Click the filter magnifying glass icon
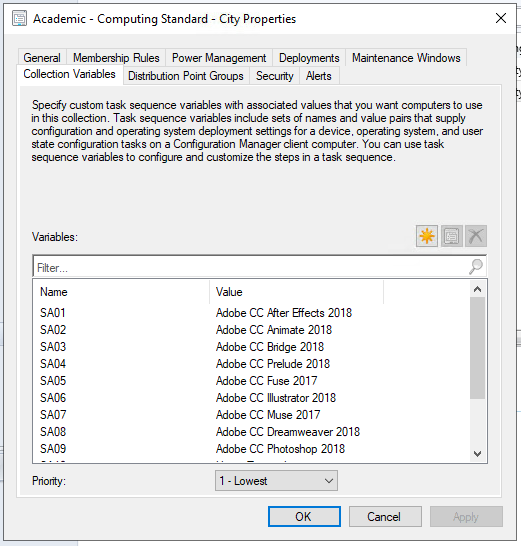This screenshot has height=546, width=521. [x=475, y=267]
